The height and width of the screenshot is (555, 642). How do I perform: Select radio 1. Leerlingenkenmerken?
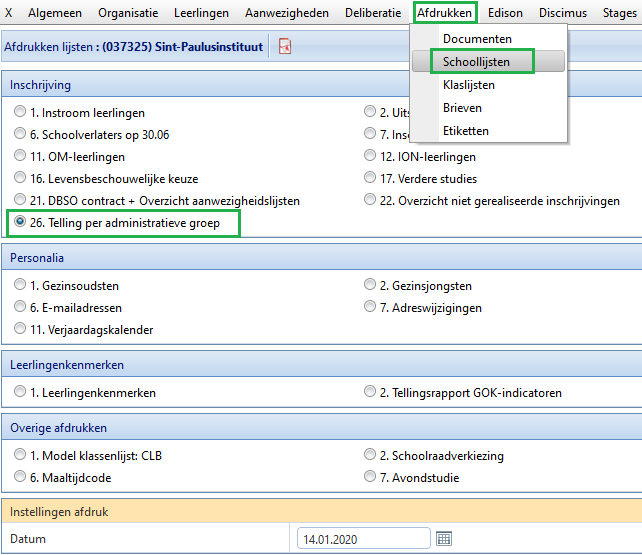20,392
